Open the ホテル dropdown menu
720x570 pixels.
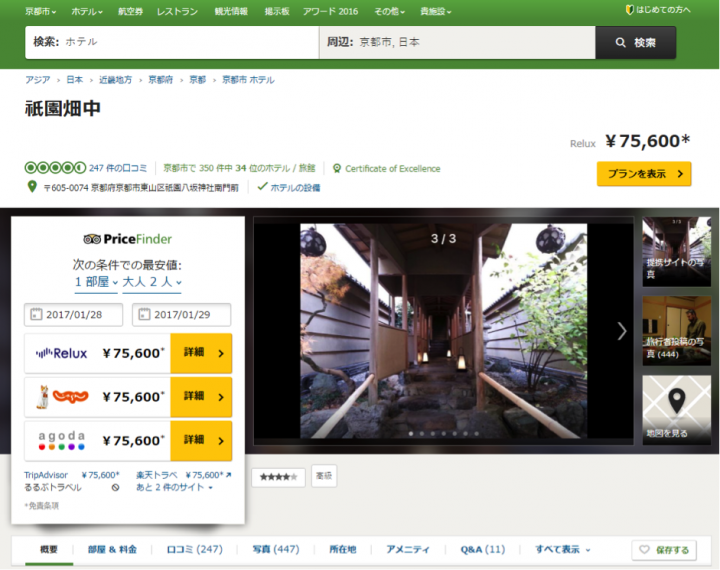pyautogui.click(x=87, y=11)
